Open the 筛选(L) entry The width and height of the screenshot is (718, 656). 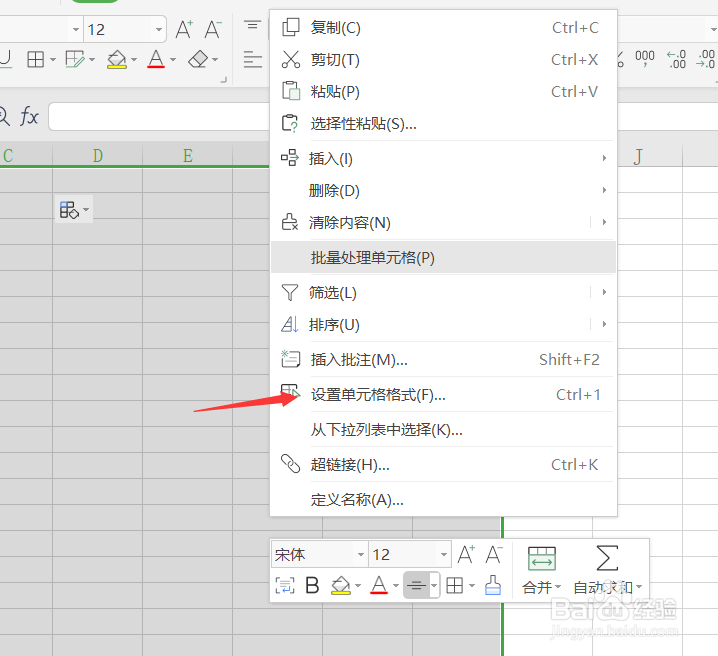[x=443, y=293]
